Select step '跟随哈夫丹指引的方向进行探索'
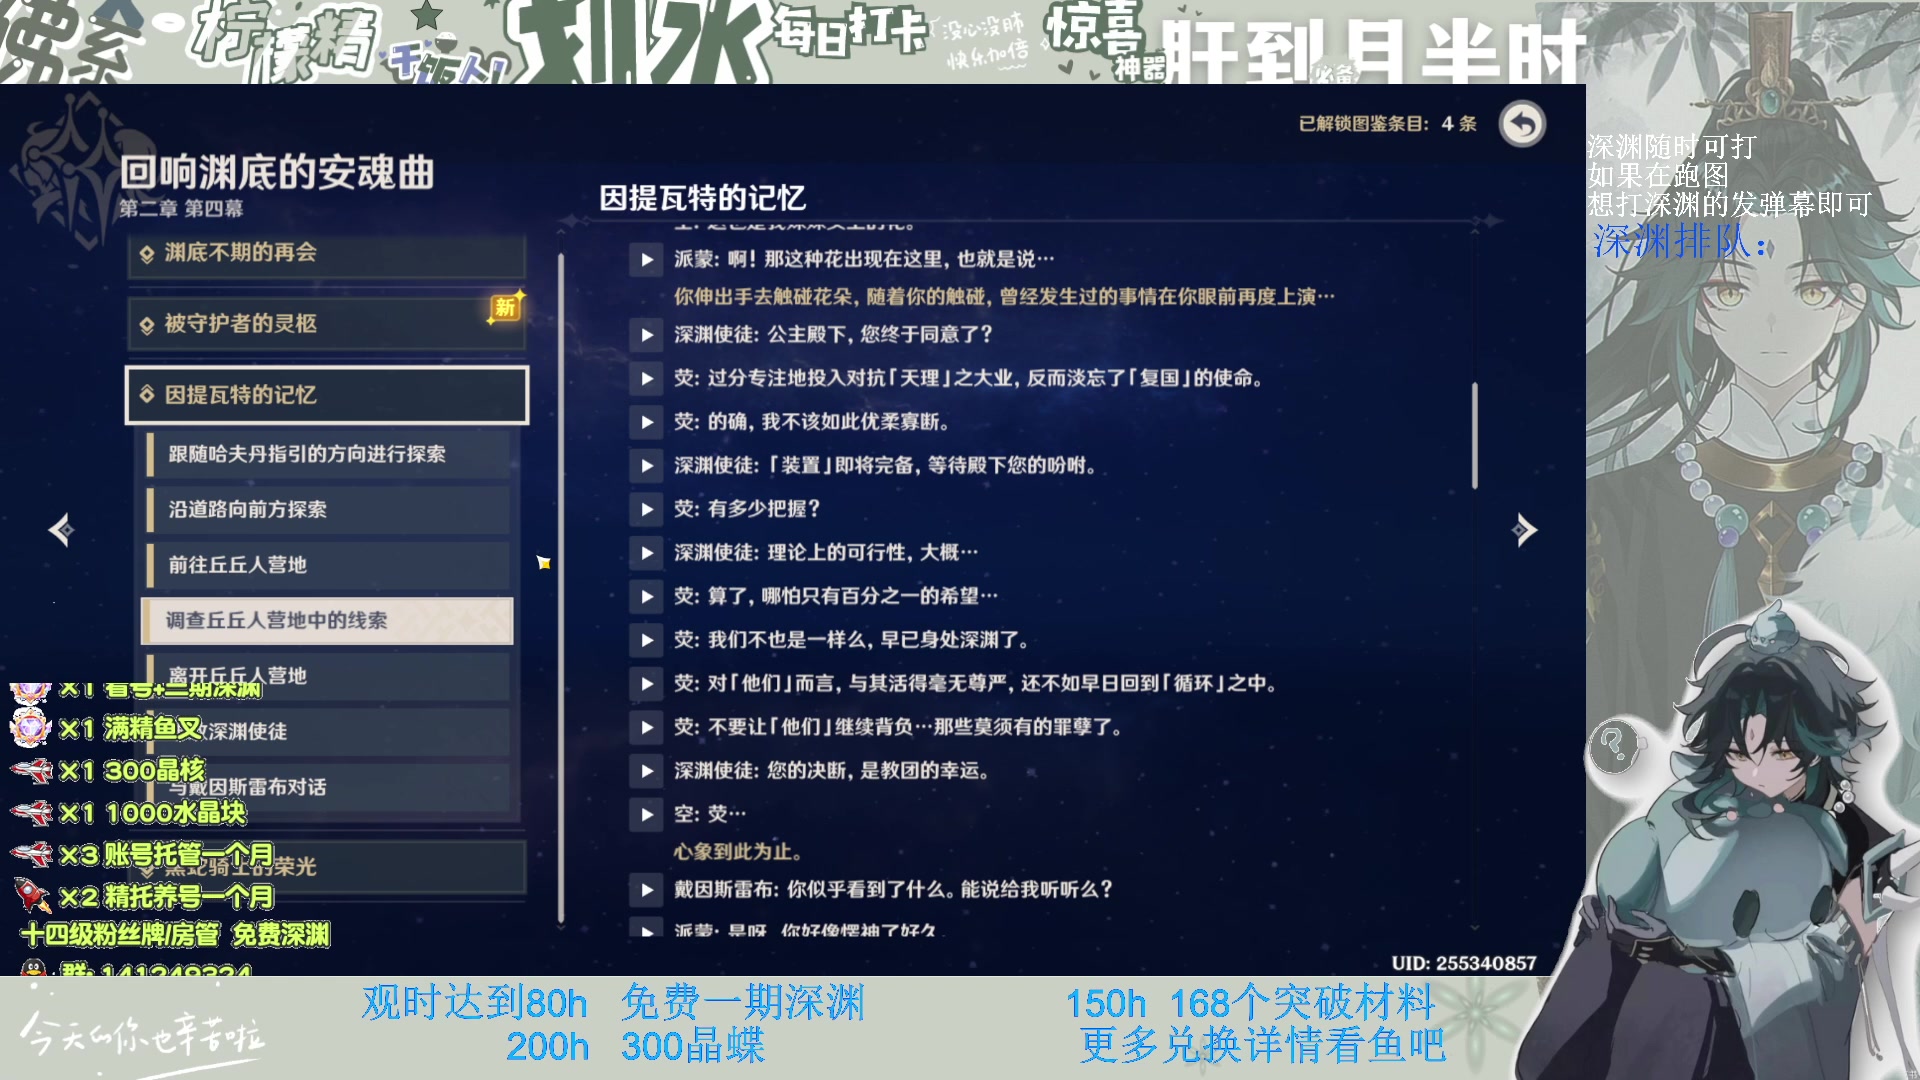Viewport: 1920px width, 1080px height. 328,454
